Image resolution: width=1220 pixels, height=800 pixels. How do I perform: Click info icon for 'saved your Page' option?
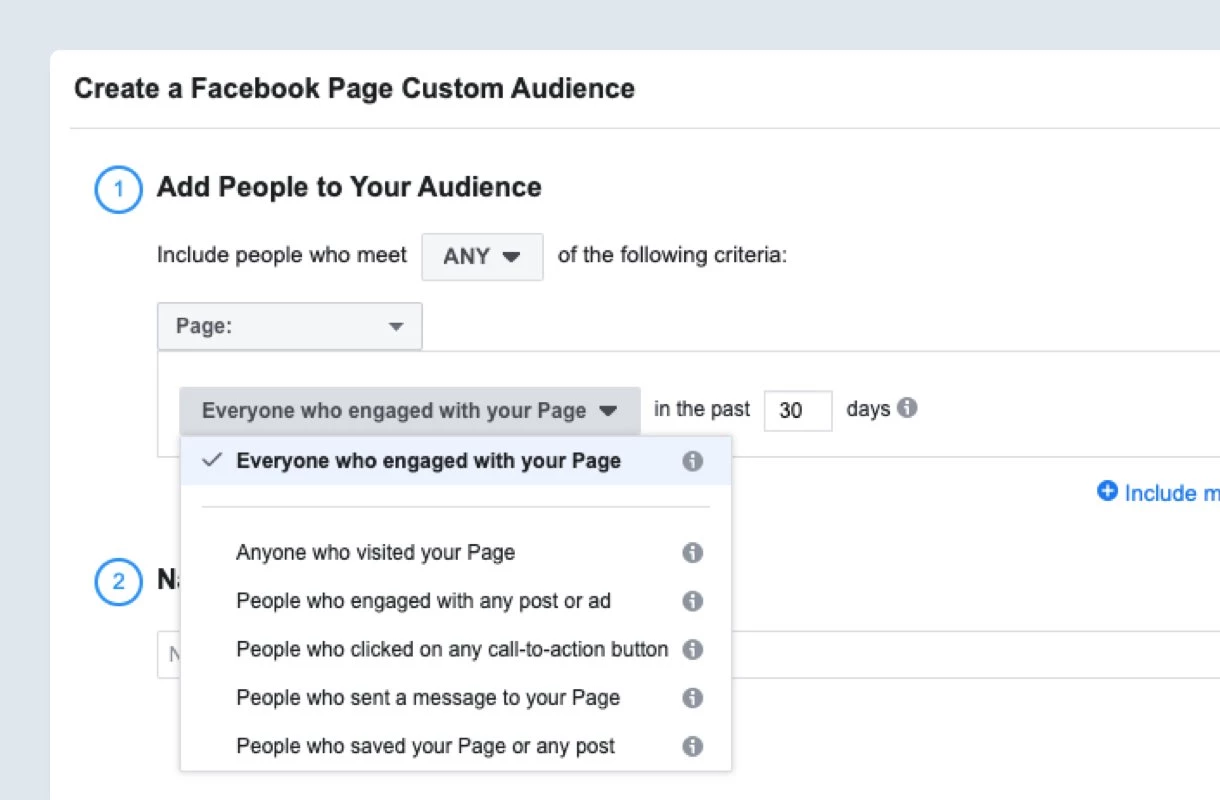click(x=692, y=746)
